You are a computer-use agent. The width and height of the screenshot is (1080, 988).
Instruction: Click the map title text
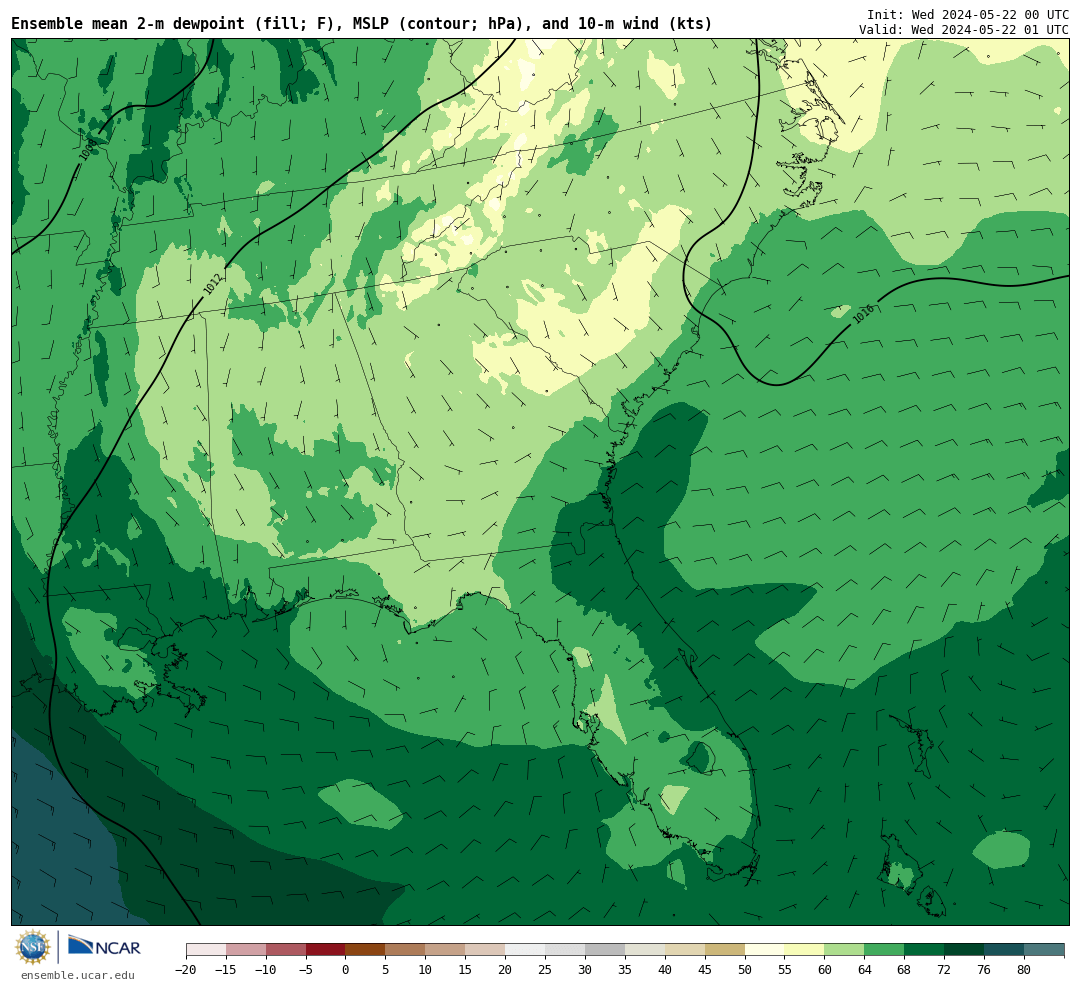(361, 24)
